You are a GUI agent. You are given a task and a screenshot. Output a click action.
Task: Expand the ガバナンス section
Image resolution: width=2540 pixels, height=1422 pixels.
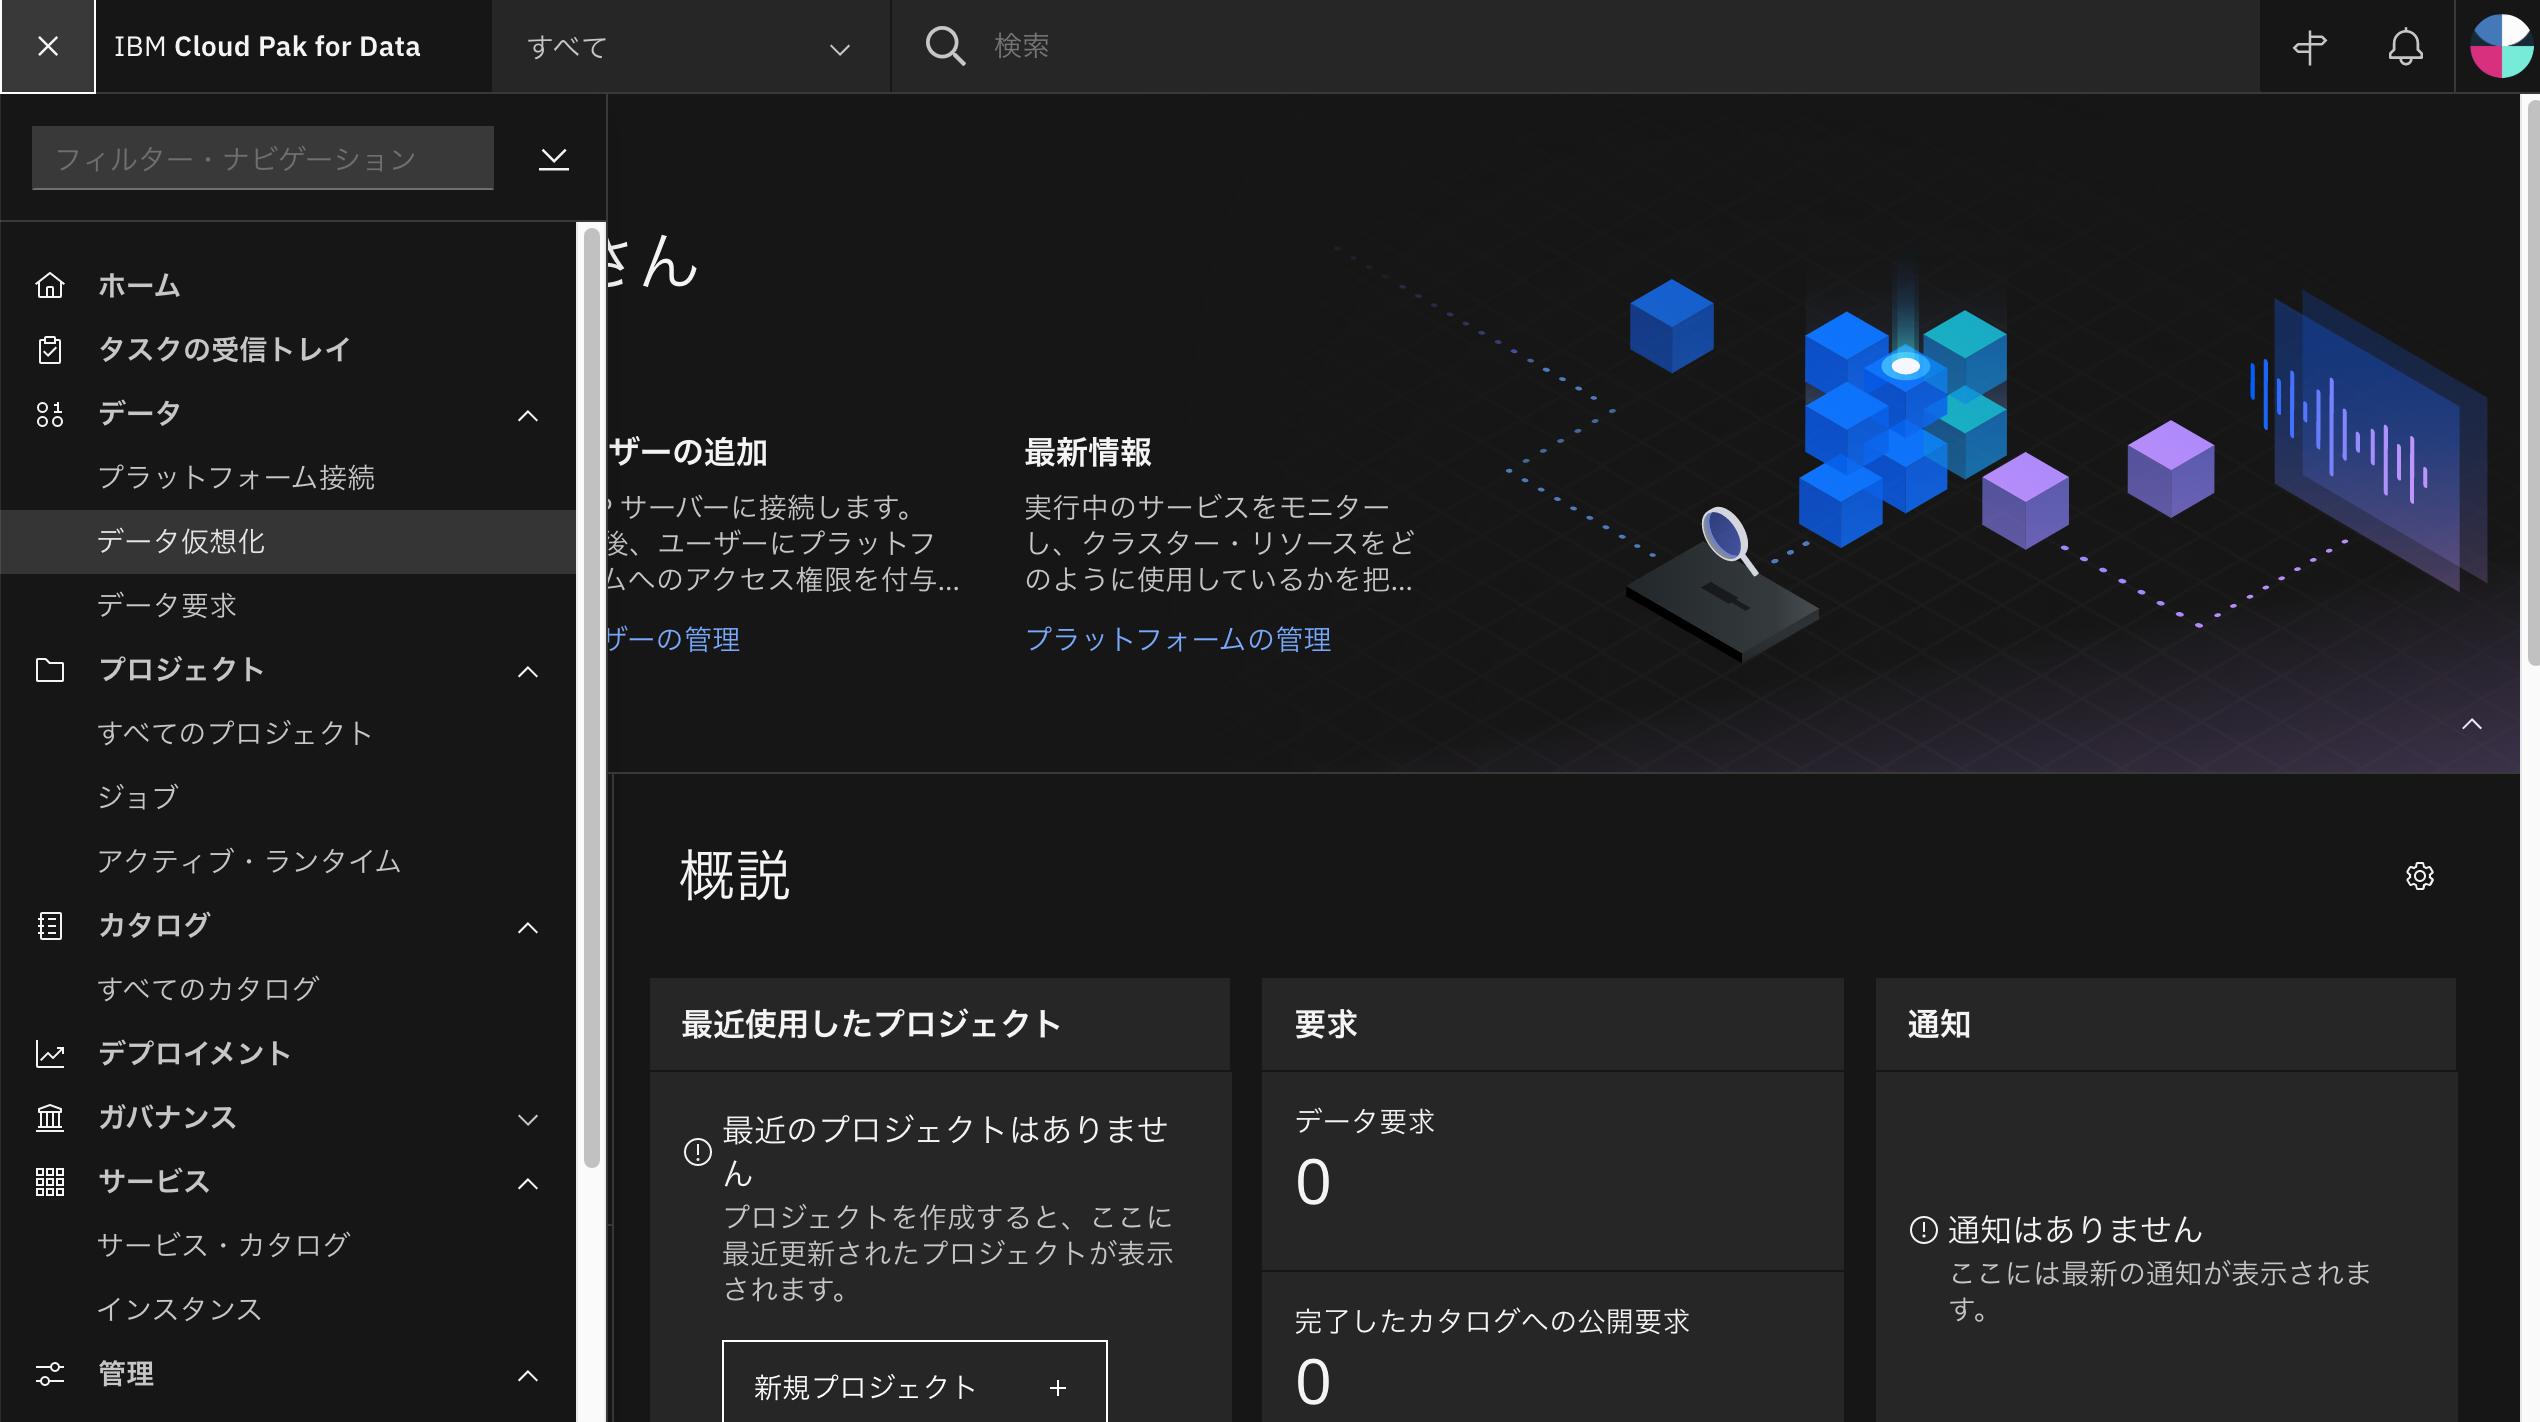[x=529, y=1117]
